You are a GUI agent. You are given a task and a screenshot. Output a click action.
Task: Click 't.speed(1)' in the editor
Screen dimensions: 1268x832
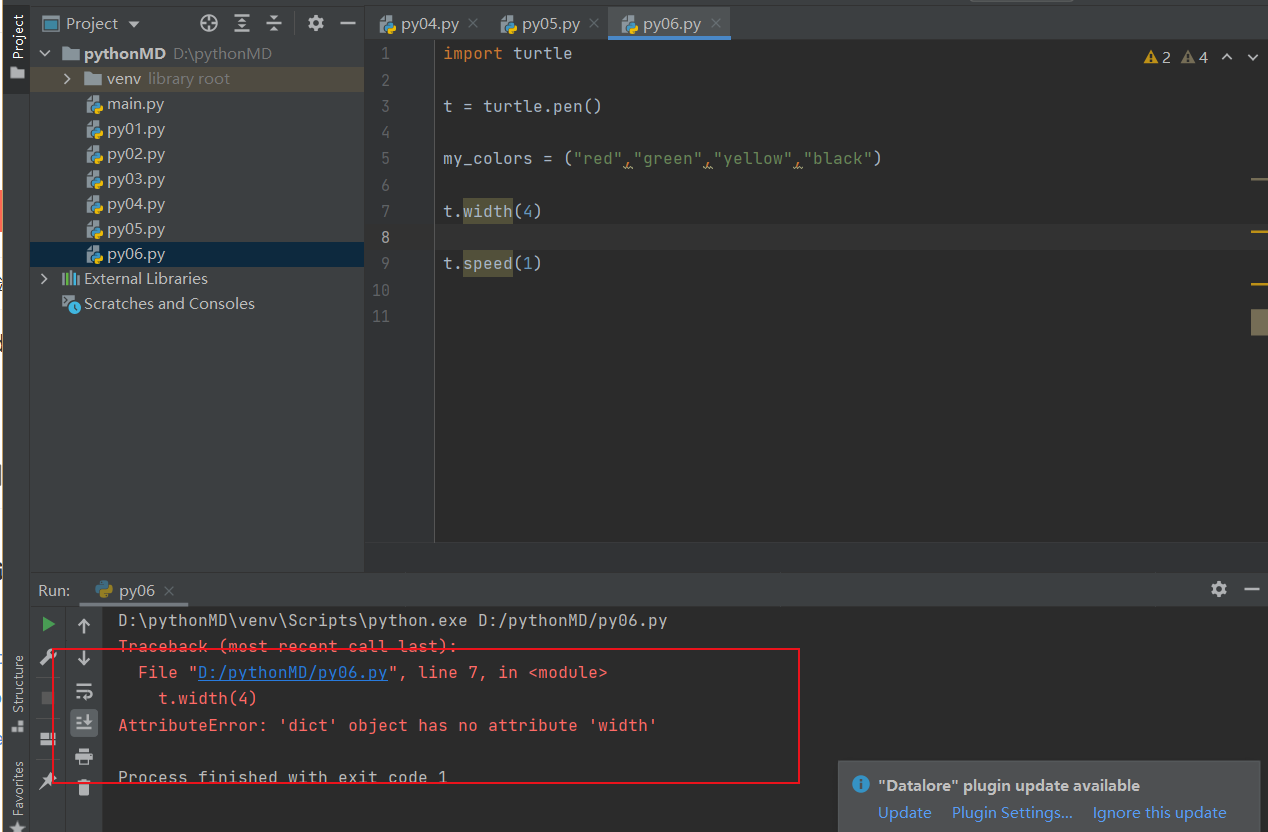tap(492, 264)
